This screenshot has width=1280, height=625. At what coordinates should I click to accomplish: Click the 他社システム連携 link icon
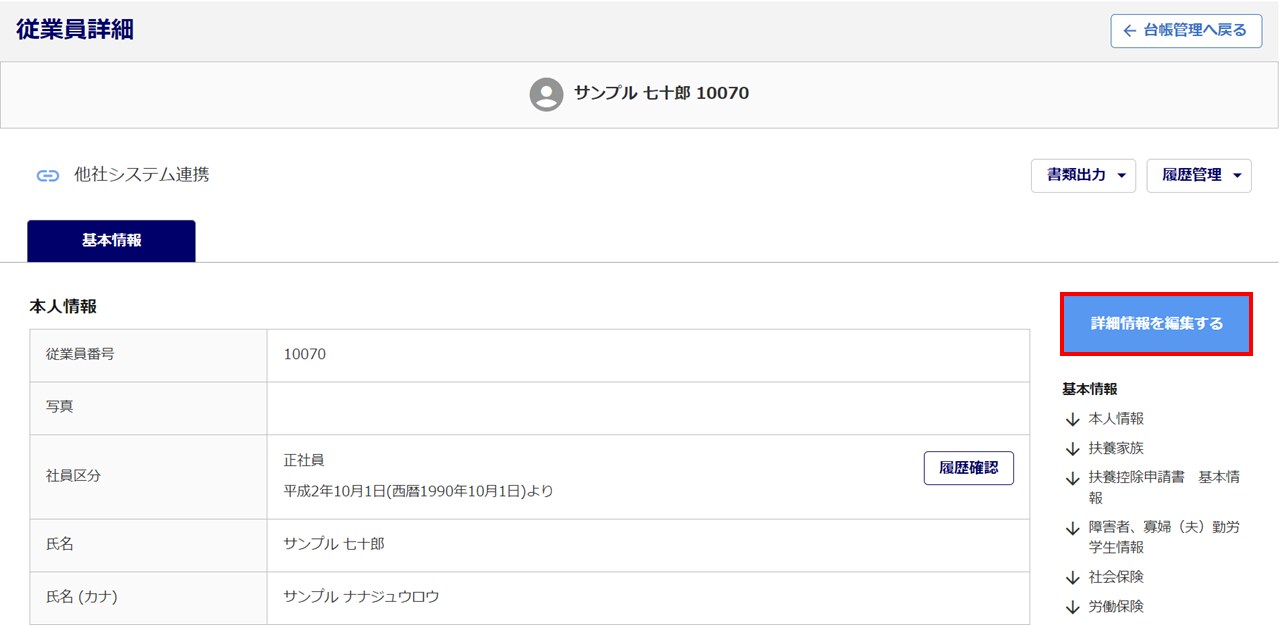coord(48,176)
